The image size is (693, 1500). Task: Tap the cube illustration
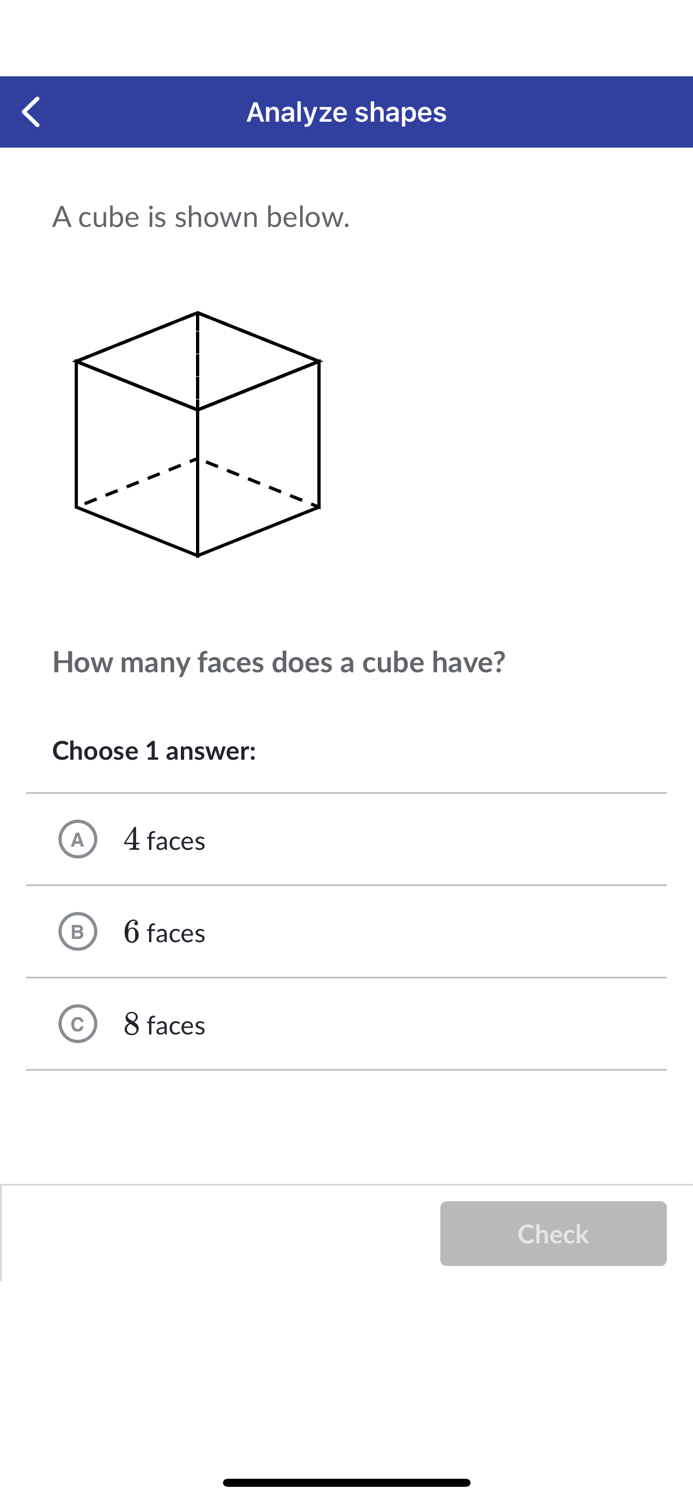coord(197,430)
